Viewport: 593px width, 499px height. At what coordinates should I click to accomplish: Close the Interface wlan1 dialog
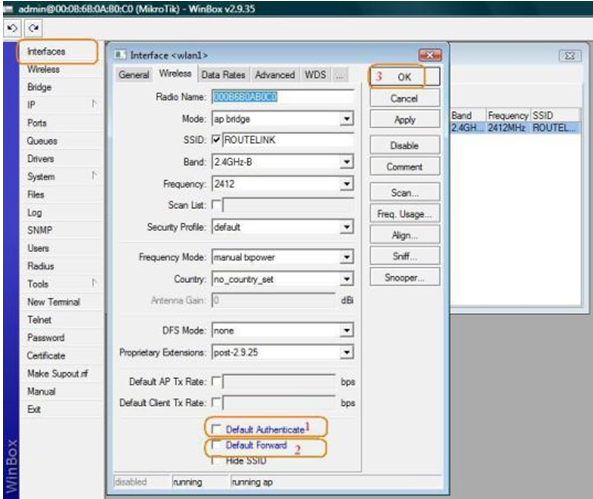pyautogui.click(x=430, y=55)
